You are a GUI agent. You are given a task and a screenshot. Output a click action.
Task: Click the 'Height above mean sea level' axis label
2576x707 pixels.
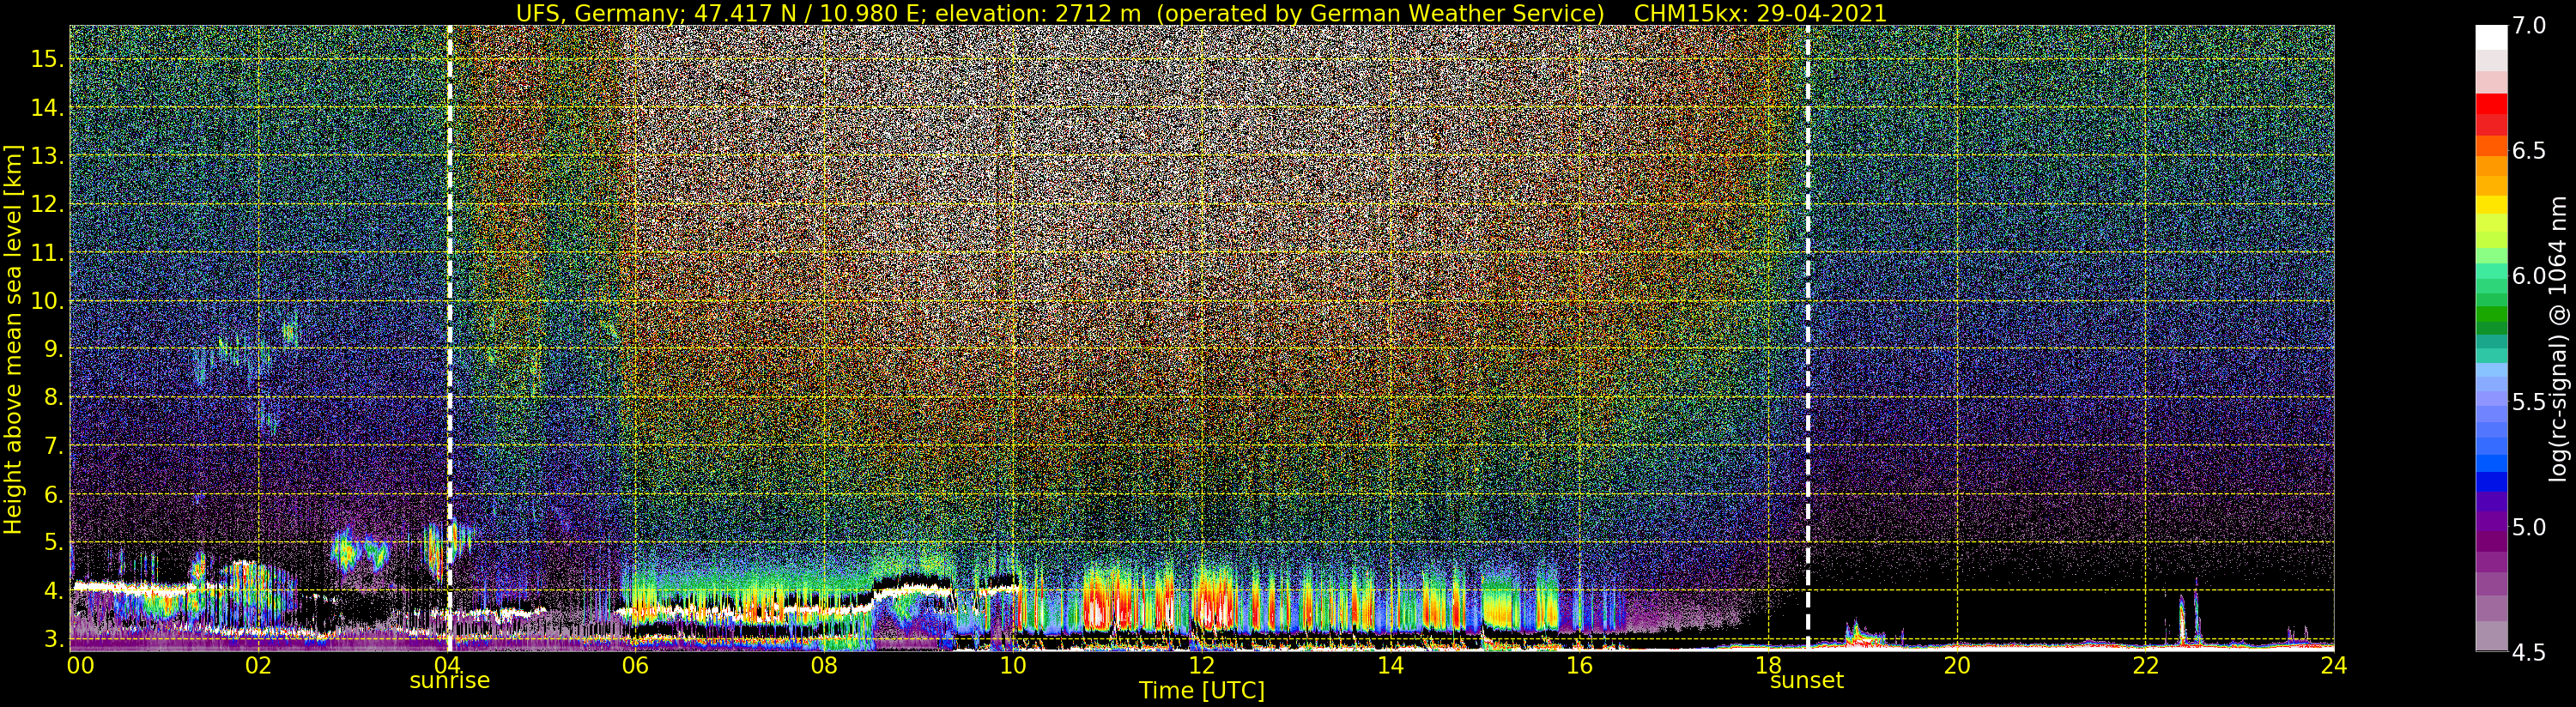[x=13, y=340]
